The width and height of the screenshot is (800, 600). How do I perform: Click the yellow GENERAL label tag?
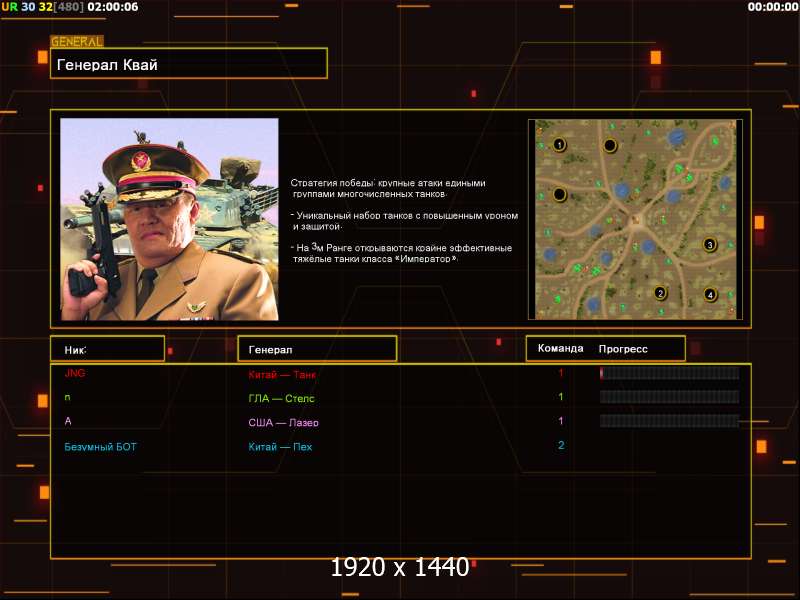point(77,42)
